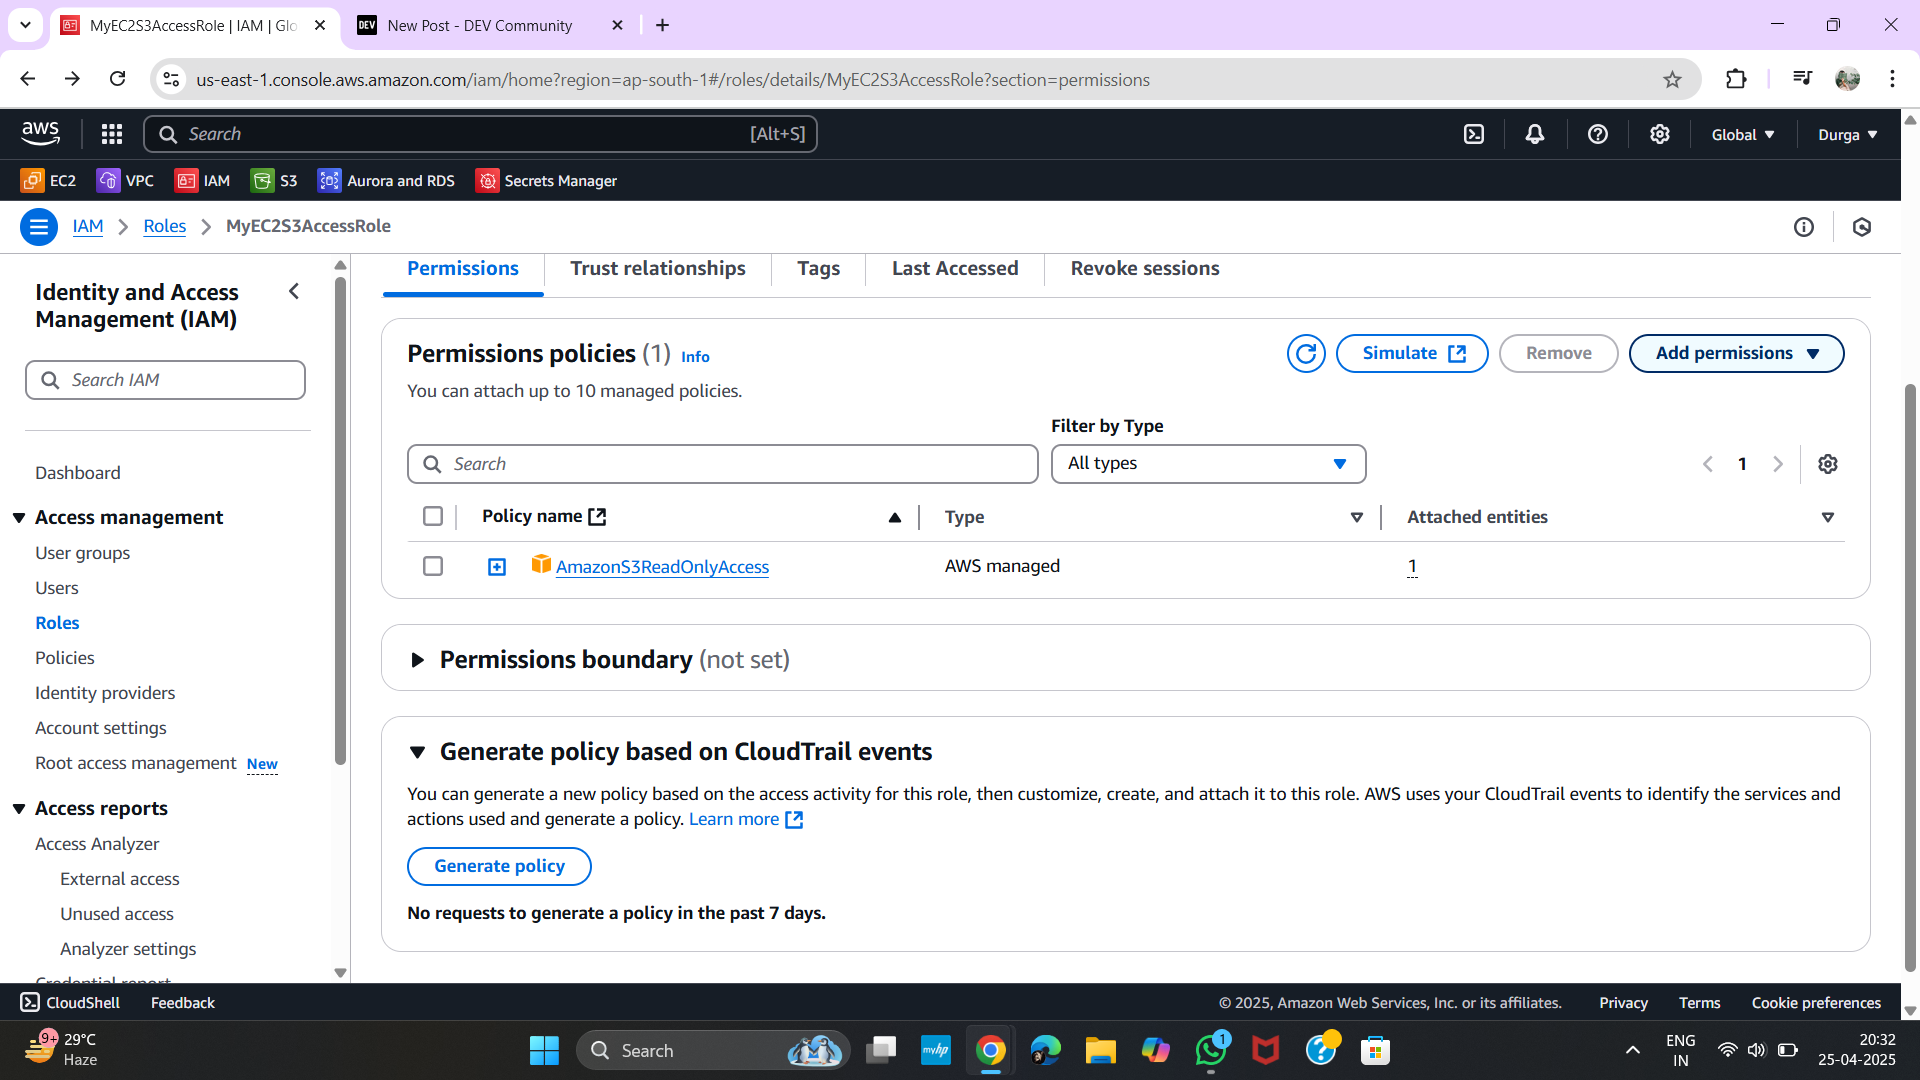The image size is (1920, 1080).
Task: Open Policies in the IAM sidebar
Action: [x=65, y=658]
